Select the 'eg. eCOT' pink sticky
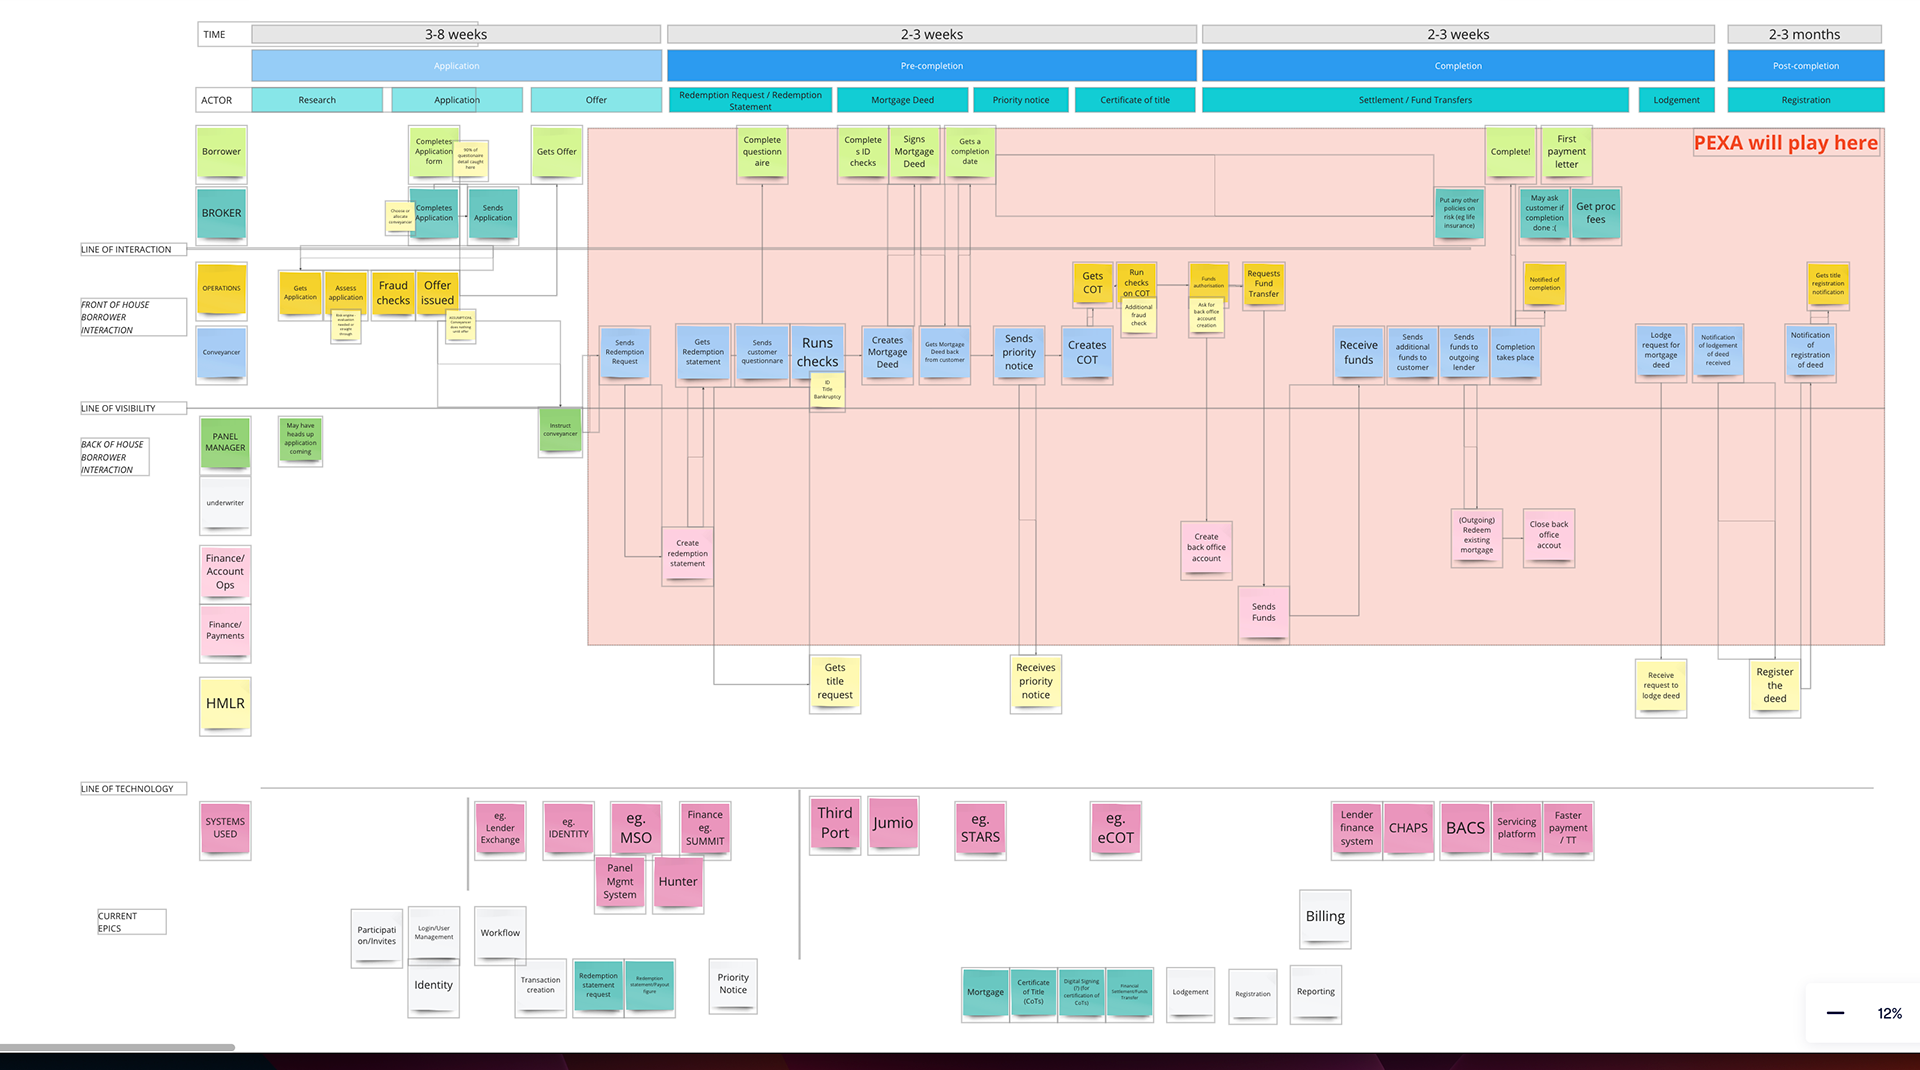 pyautogui.click(x=1116, y=829)
